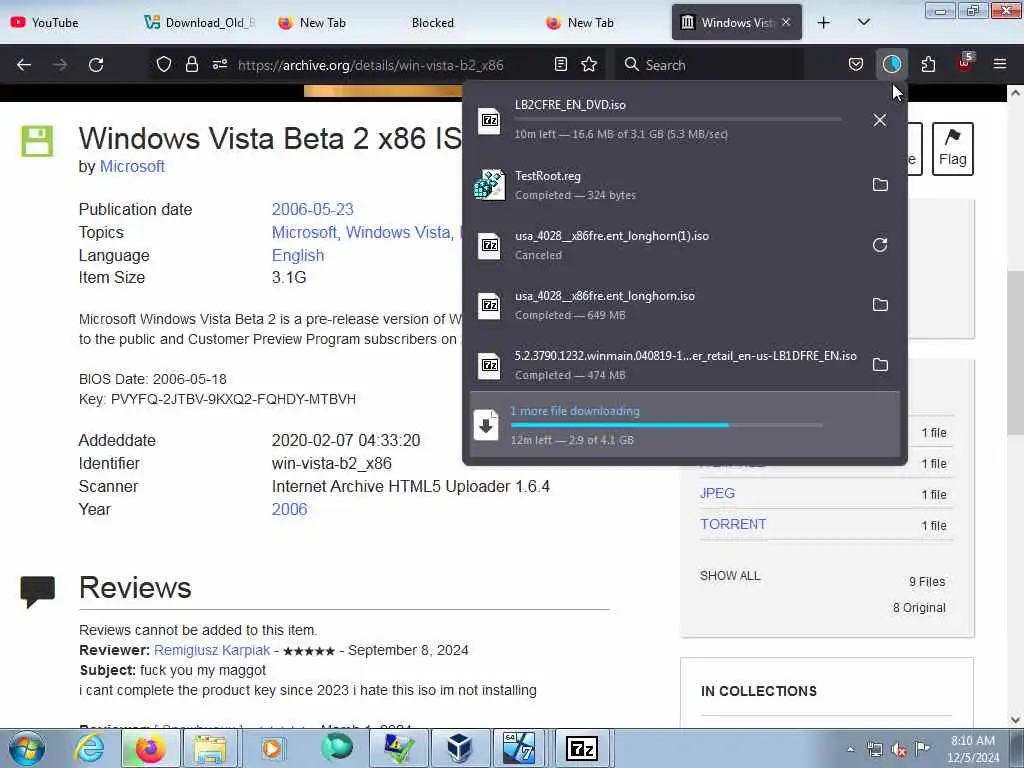Open Windows Start orb
Screen dimensions: 1024x768
point(26,748)
